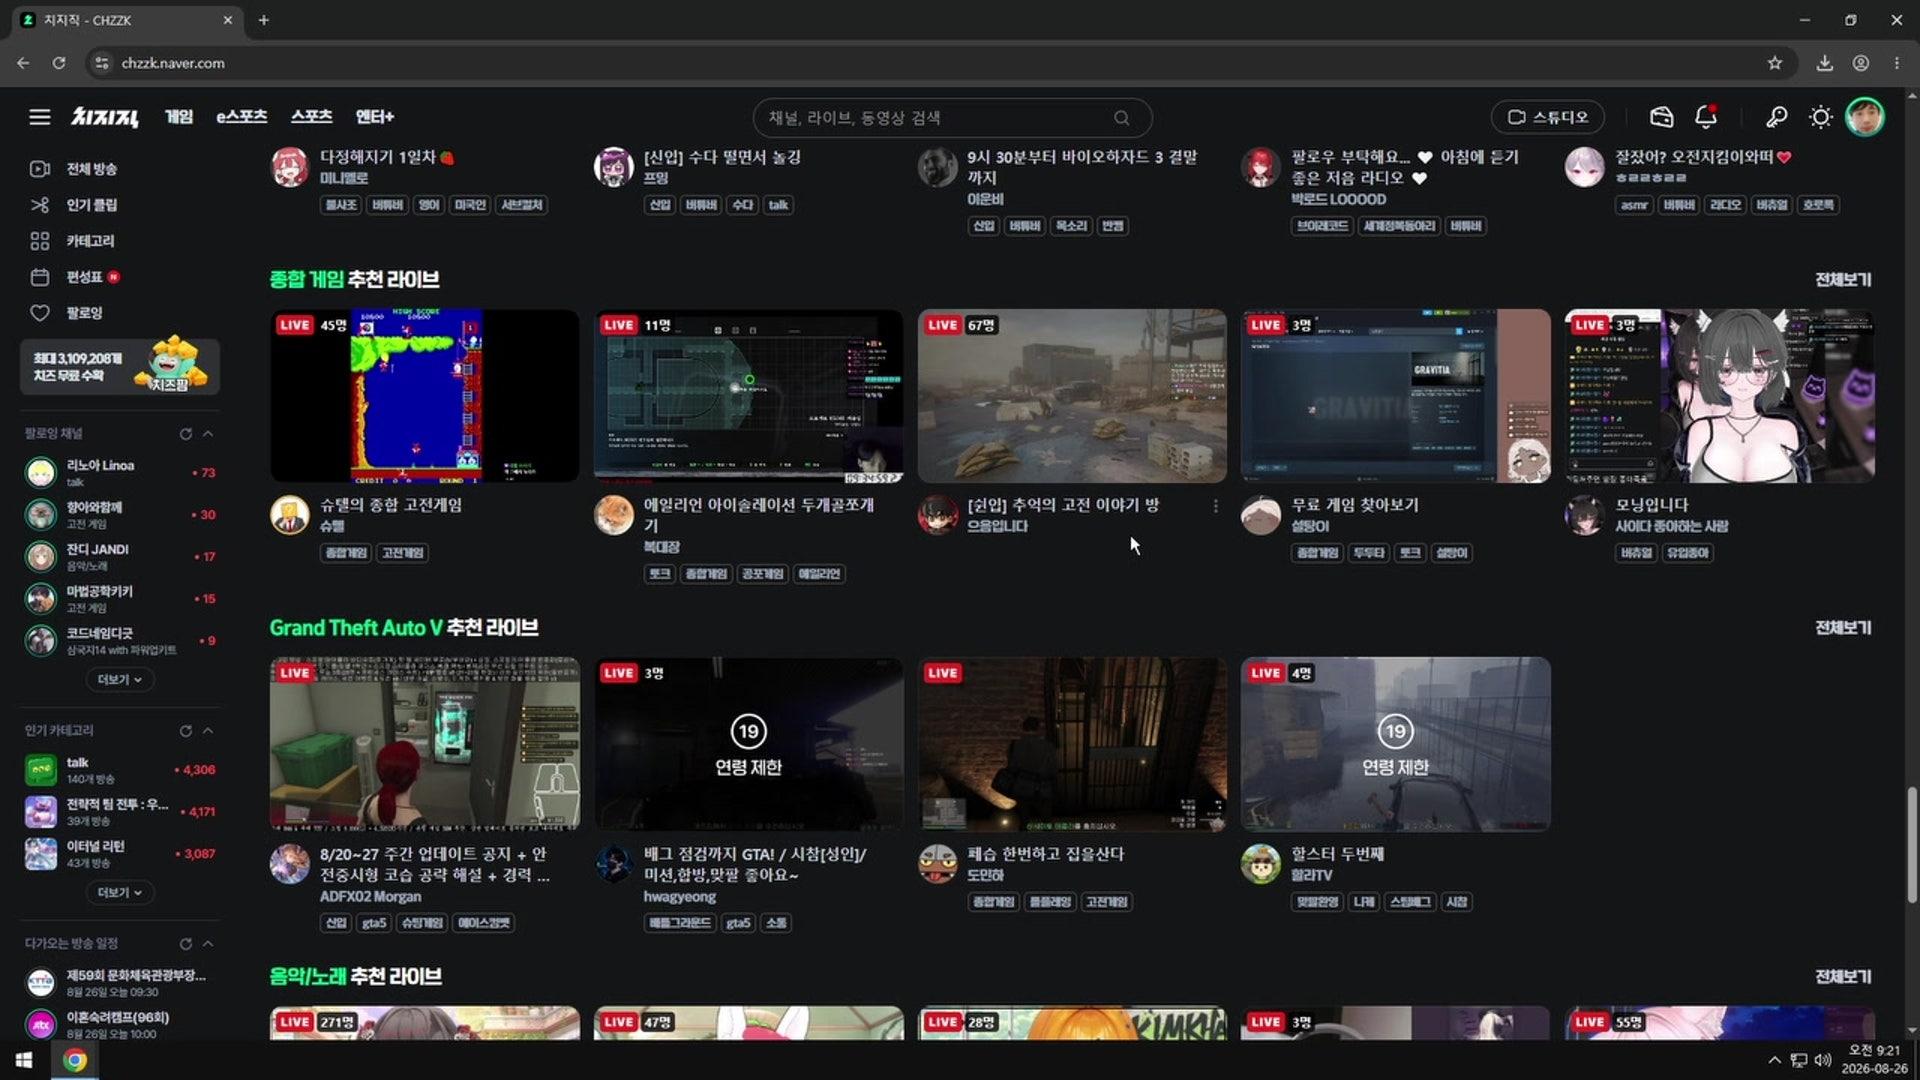Open the 게임 tab in the top navigation

tap(179, 117)
